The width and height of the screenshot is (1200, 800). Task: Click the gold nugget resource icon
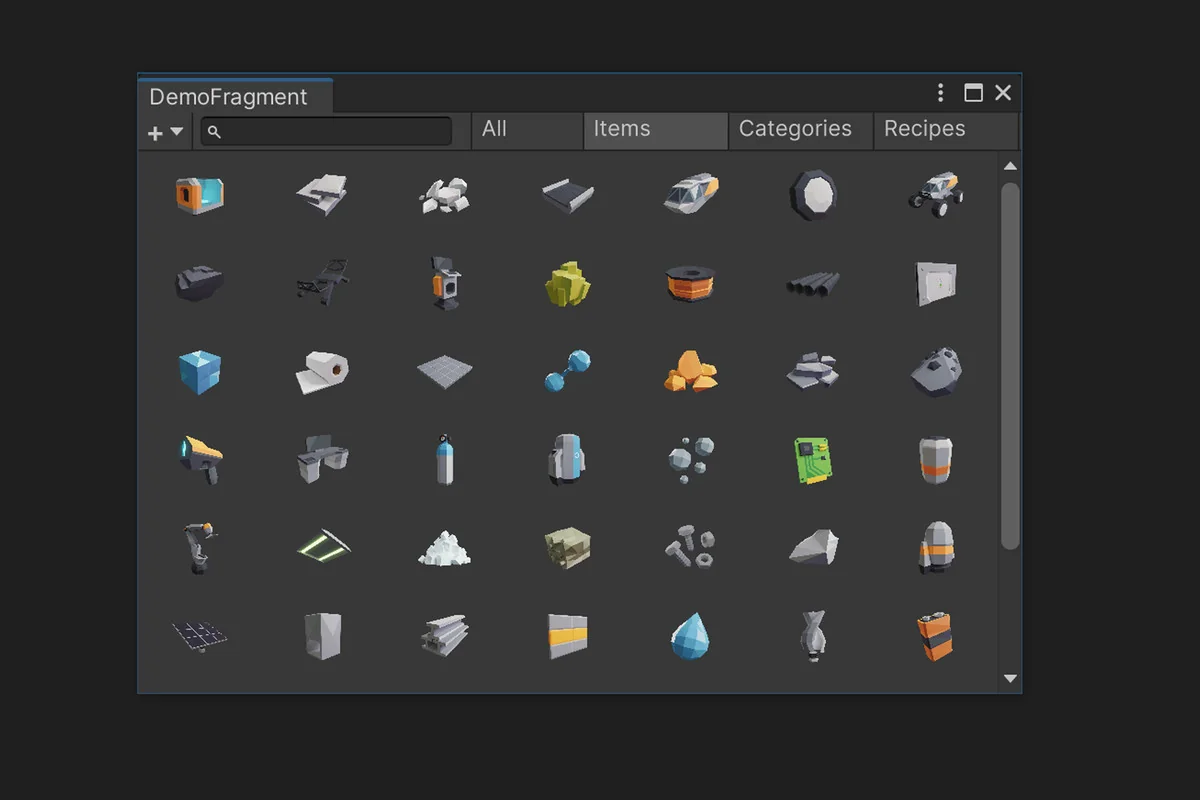(688, 371)
